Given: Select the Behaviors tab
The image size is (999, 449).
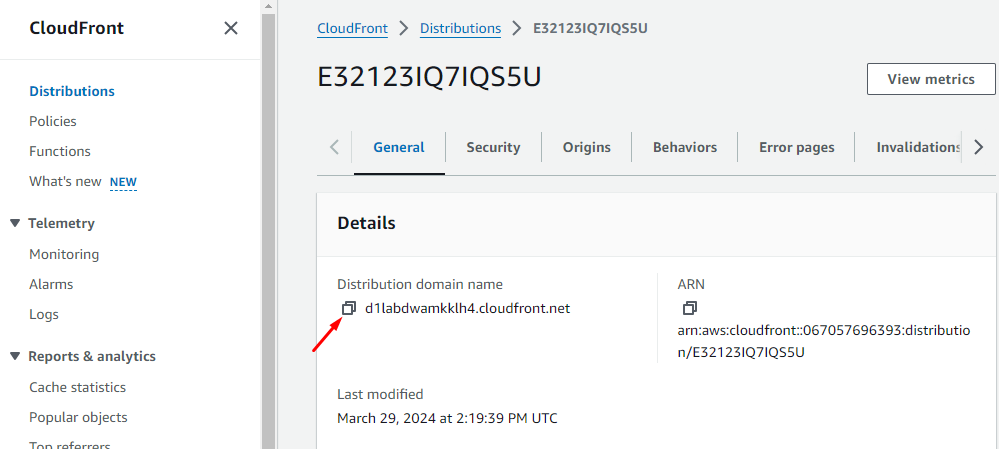Looking at the screenshot, I should point(685,147).
